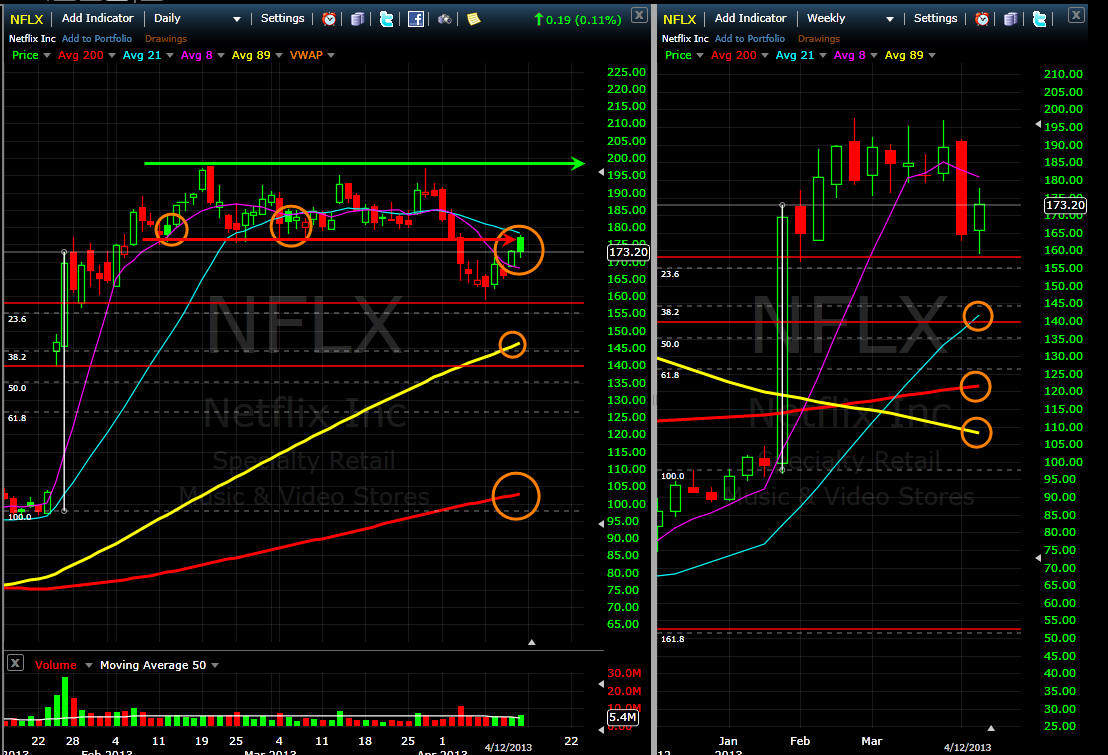
Task: Click the 5.4M volume label
Action: coord(623,718)
